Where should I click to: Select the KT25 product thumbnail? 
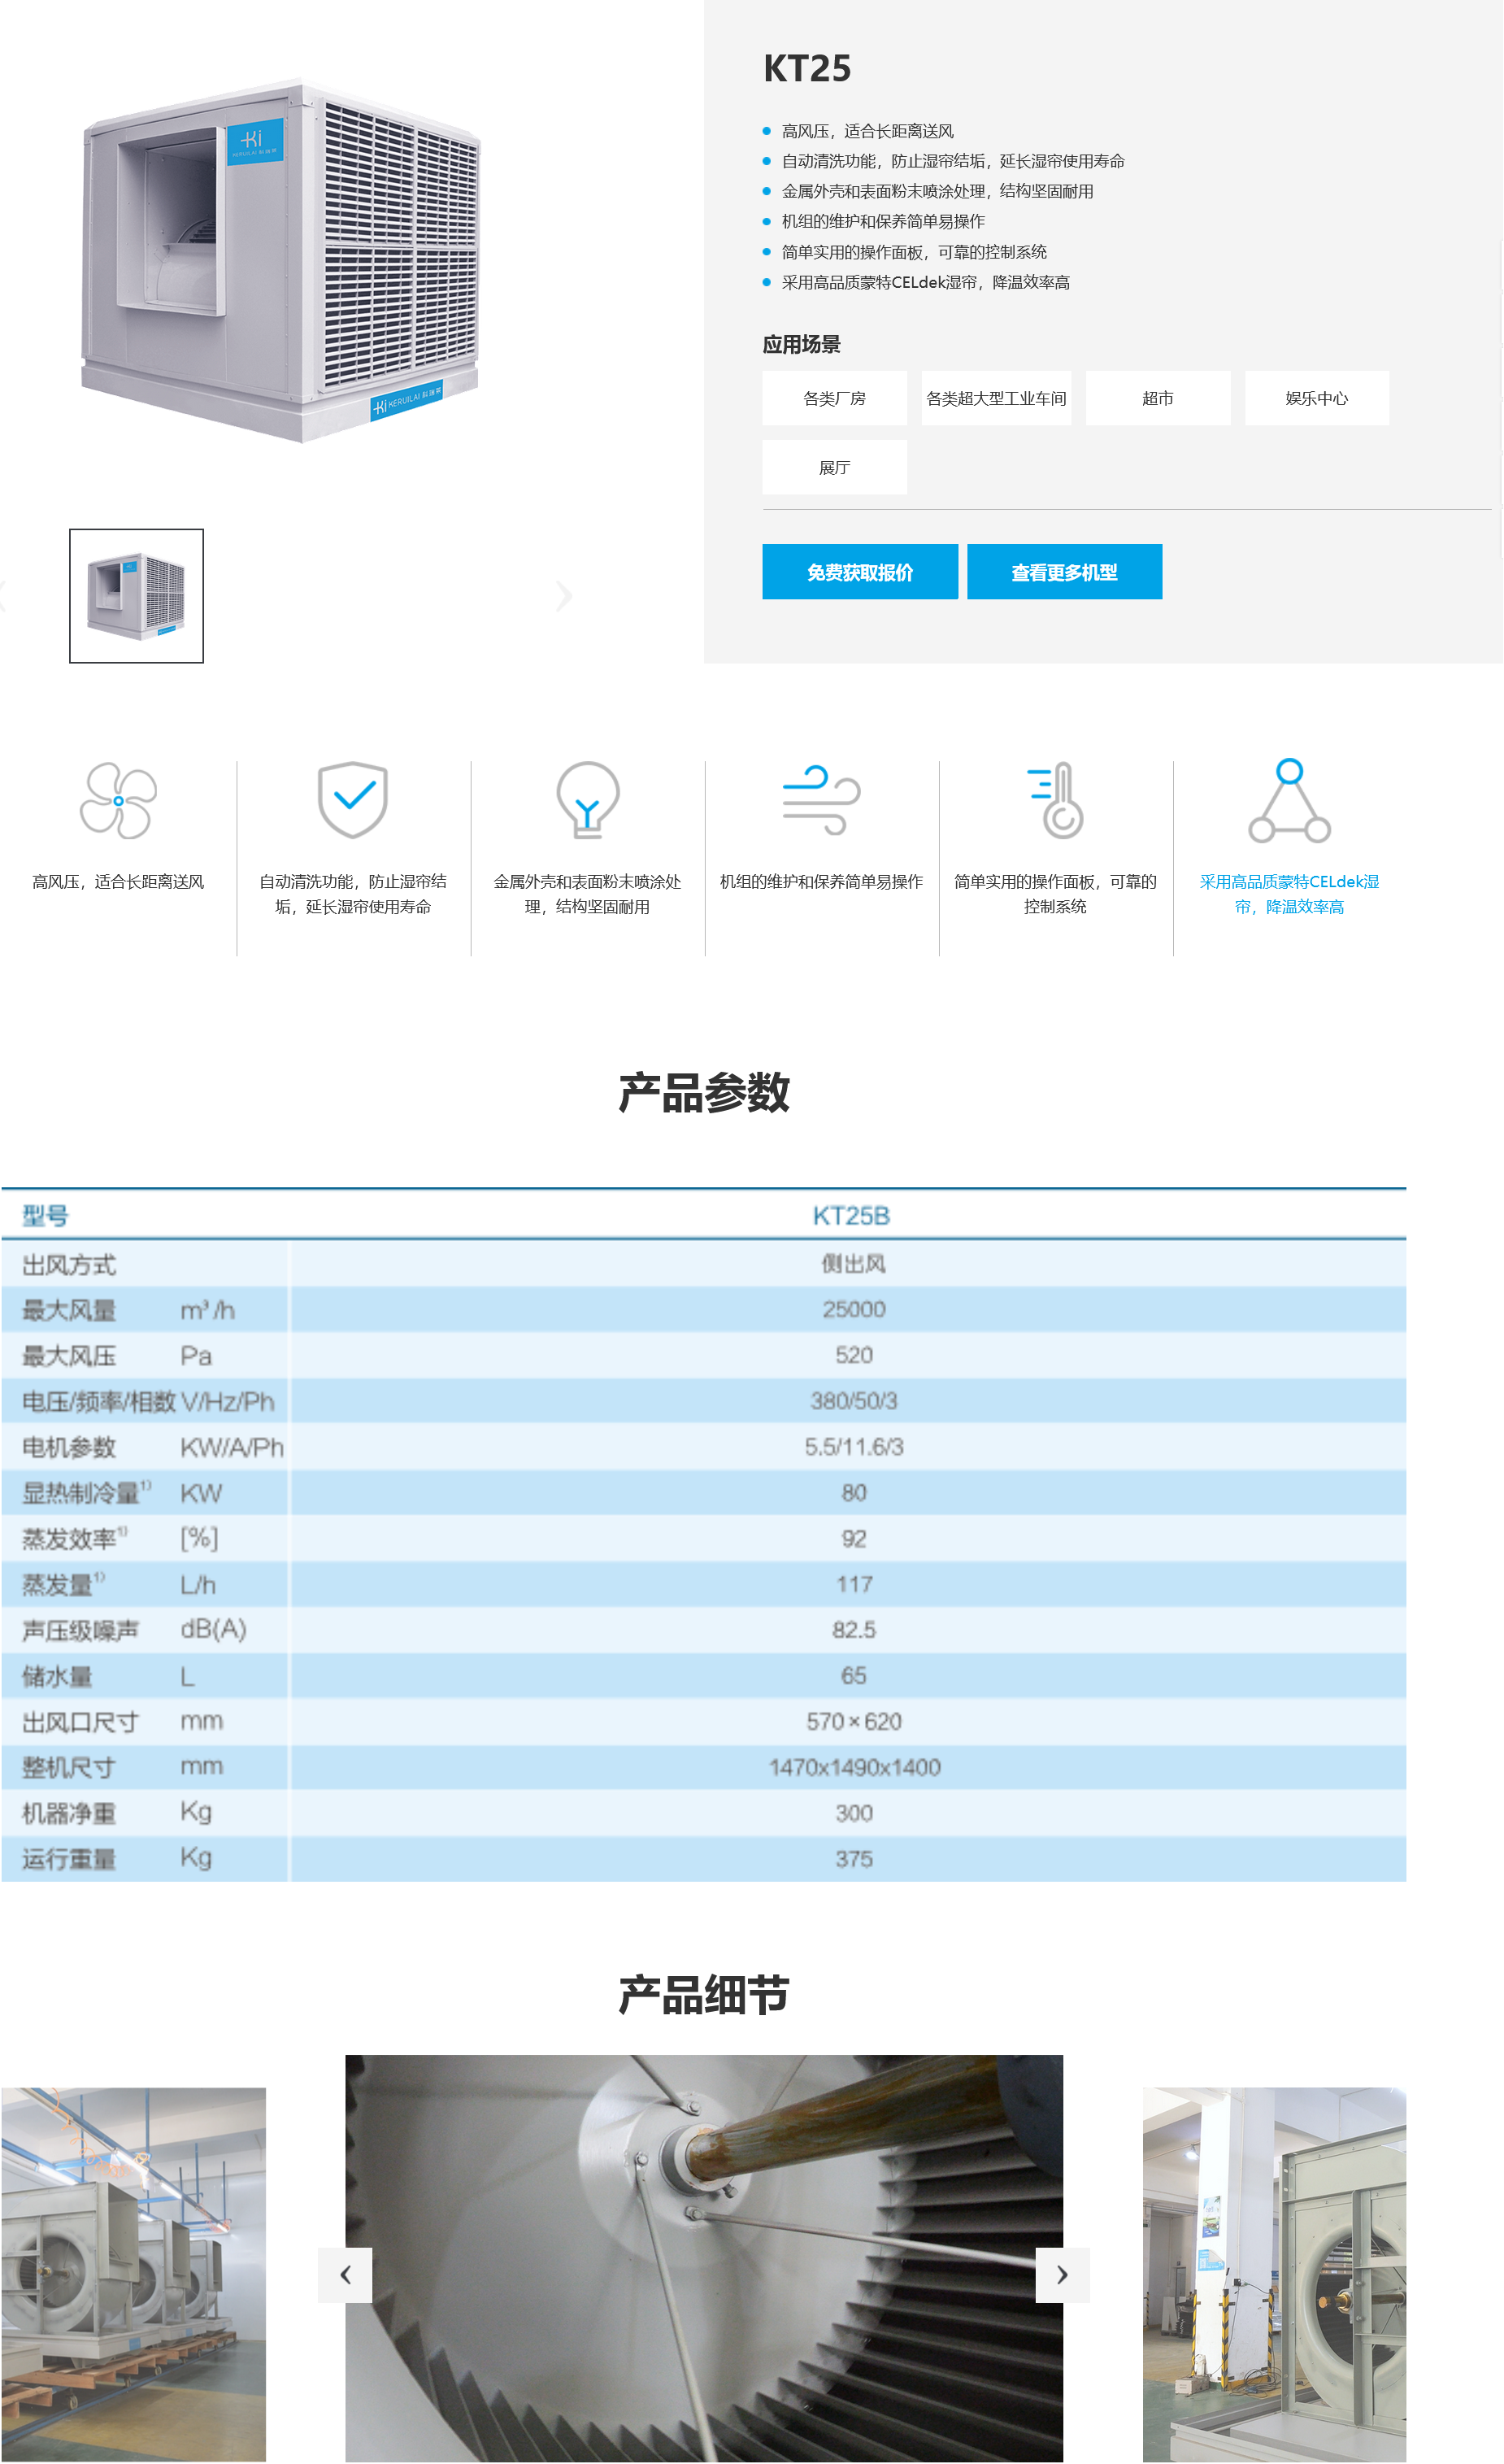[x=136, y=596]
